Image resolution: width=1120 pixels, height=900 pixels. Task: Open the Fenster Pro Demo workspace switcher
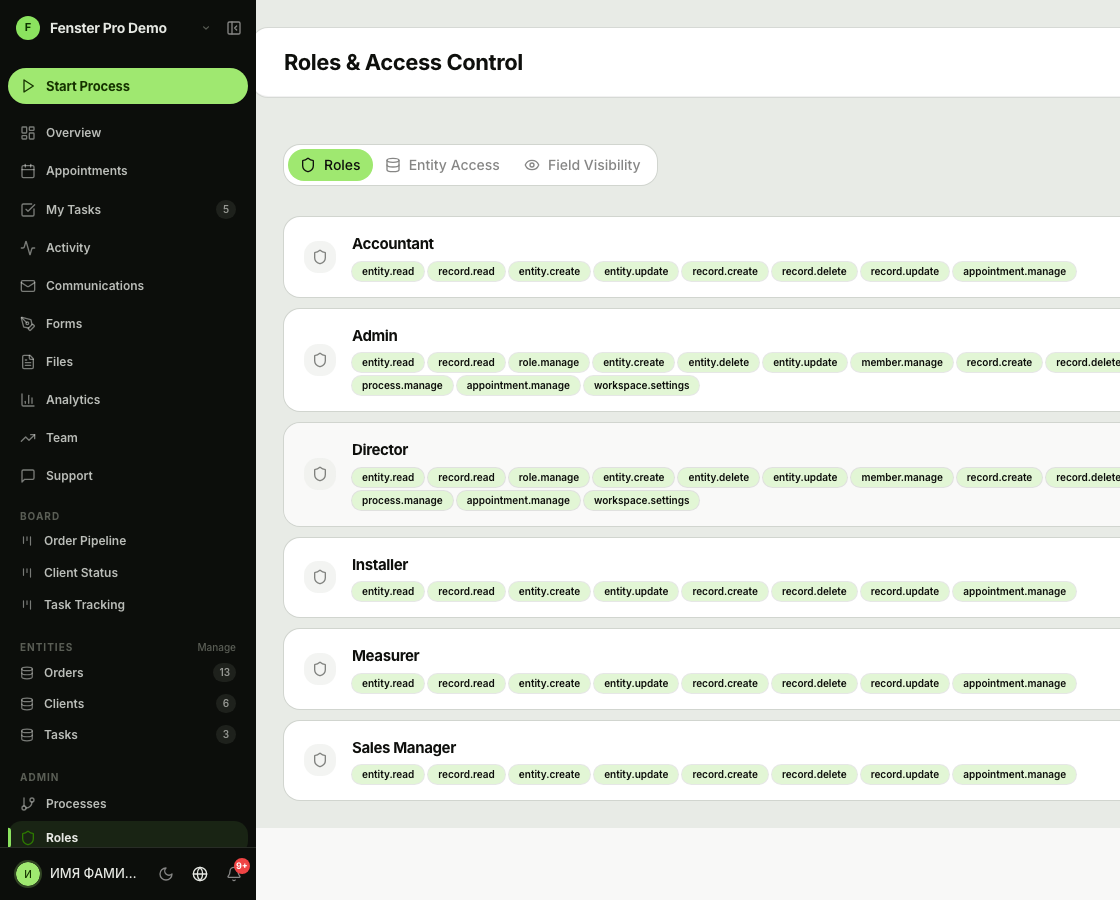coord(110,28)
